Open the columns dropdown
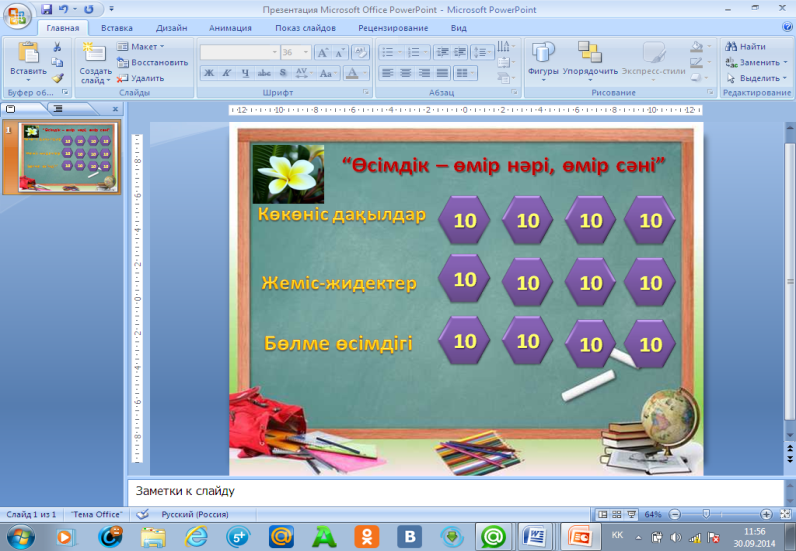796x551 pixels. (x=466, y=73)
